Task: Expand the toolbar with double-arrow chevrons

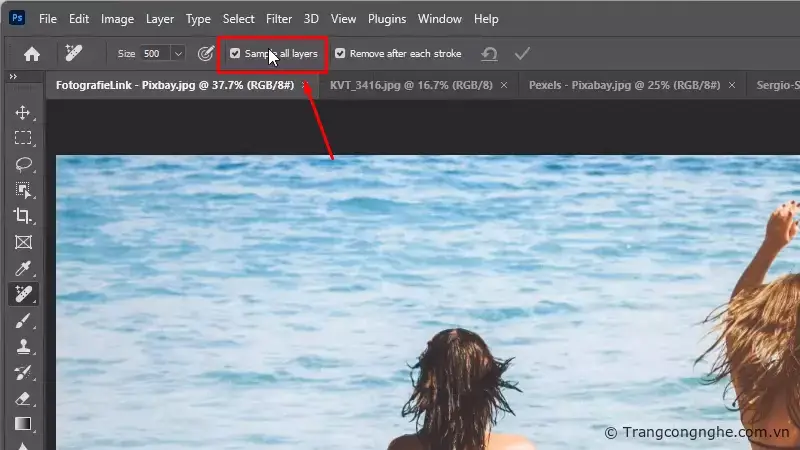Action: click(x=14, y=77)
